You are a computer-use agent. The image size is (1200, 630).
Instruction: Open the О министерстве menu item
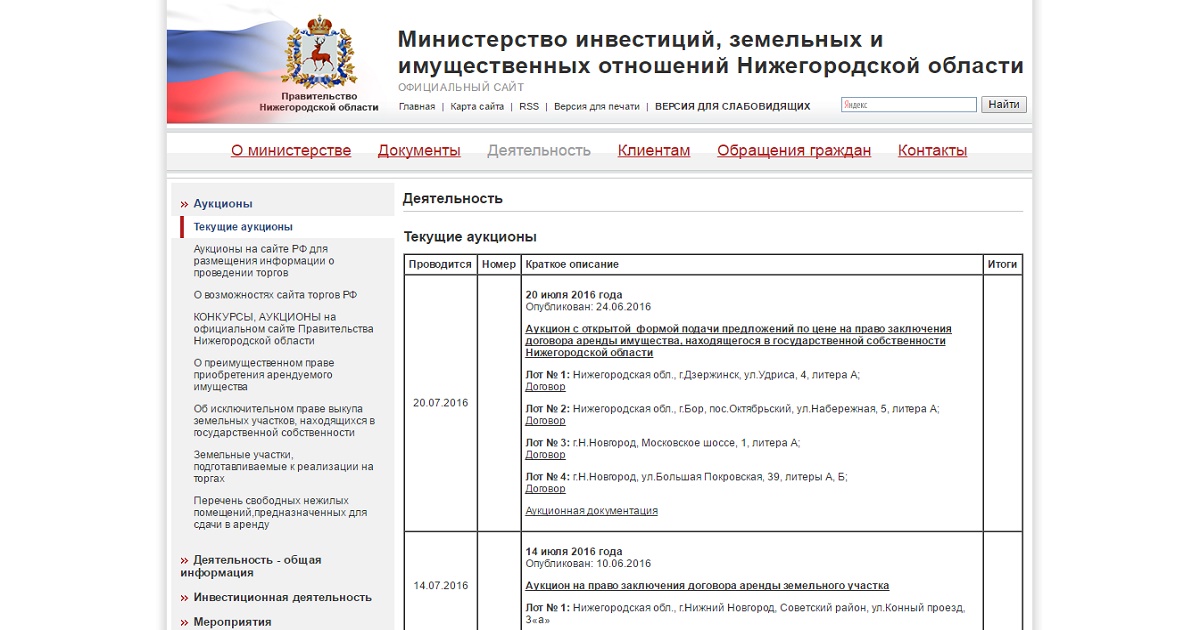click(x=291, y=151)
